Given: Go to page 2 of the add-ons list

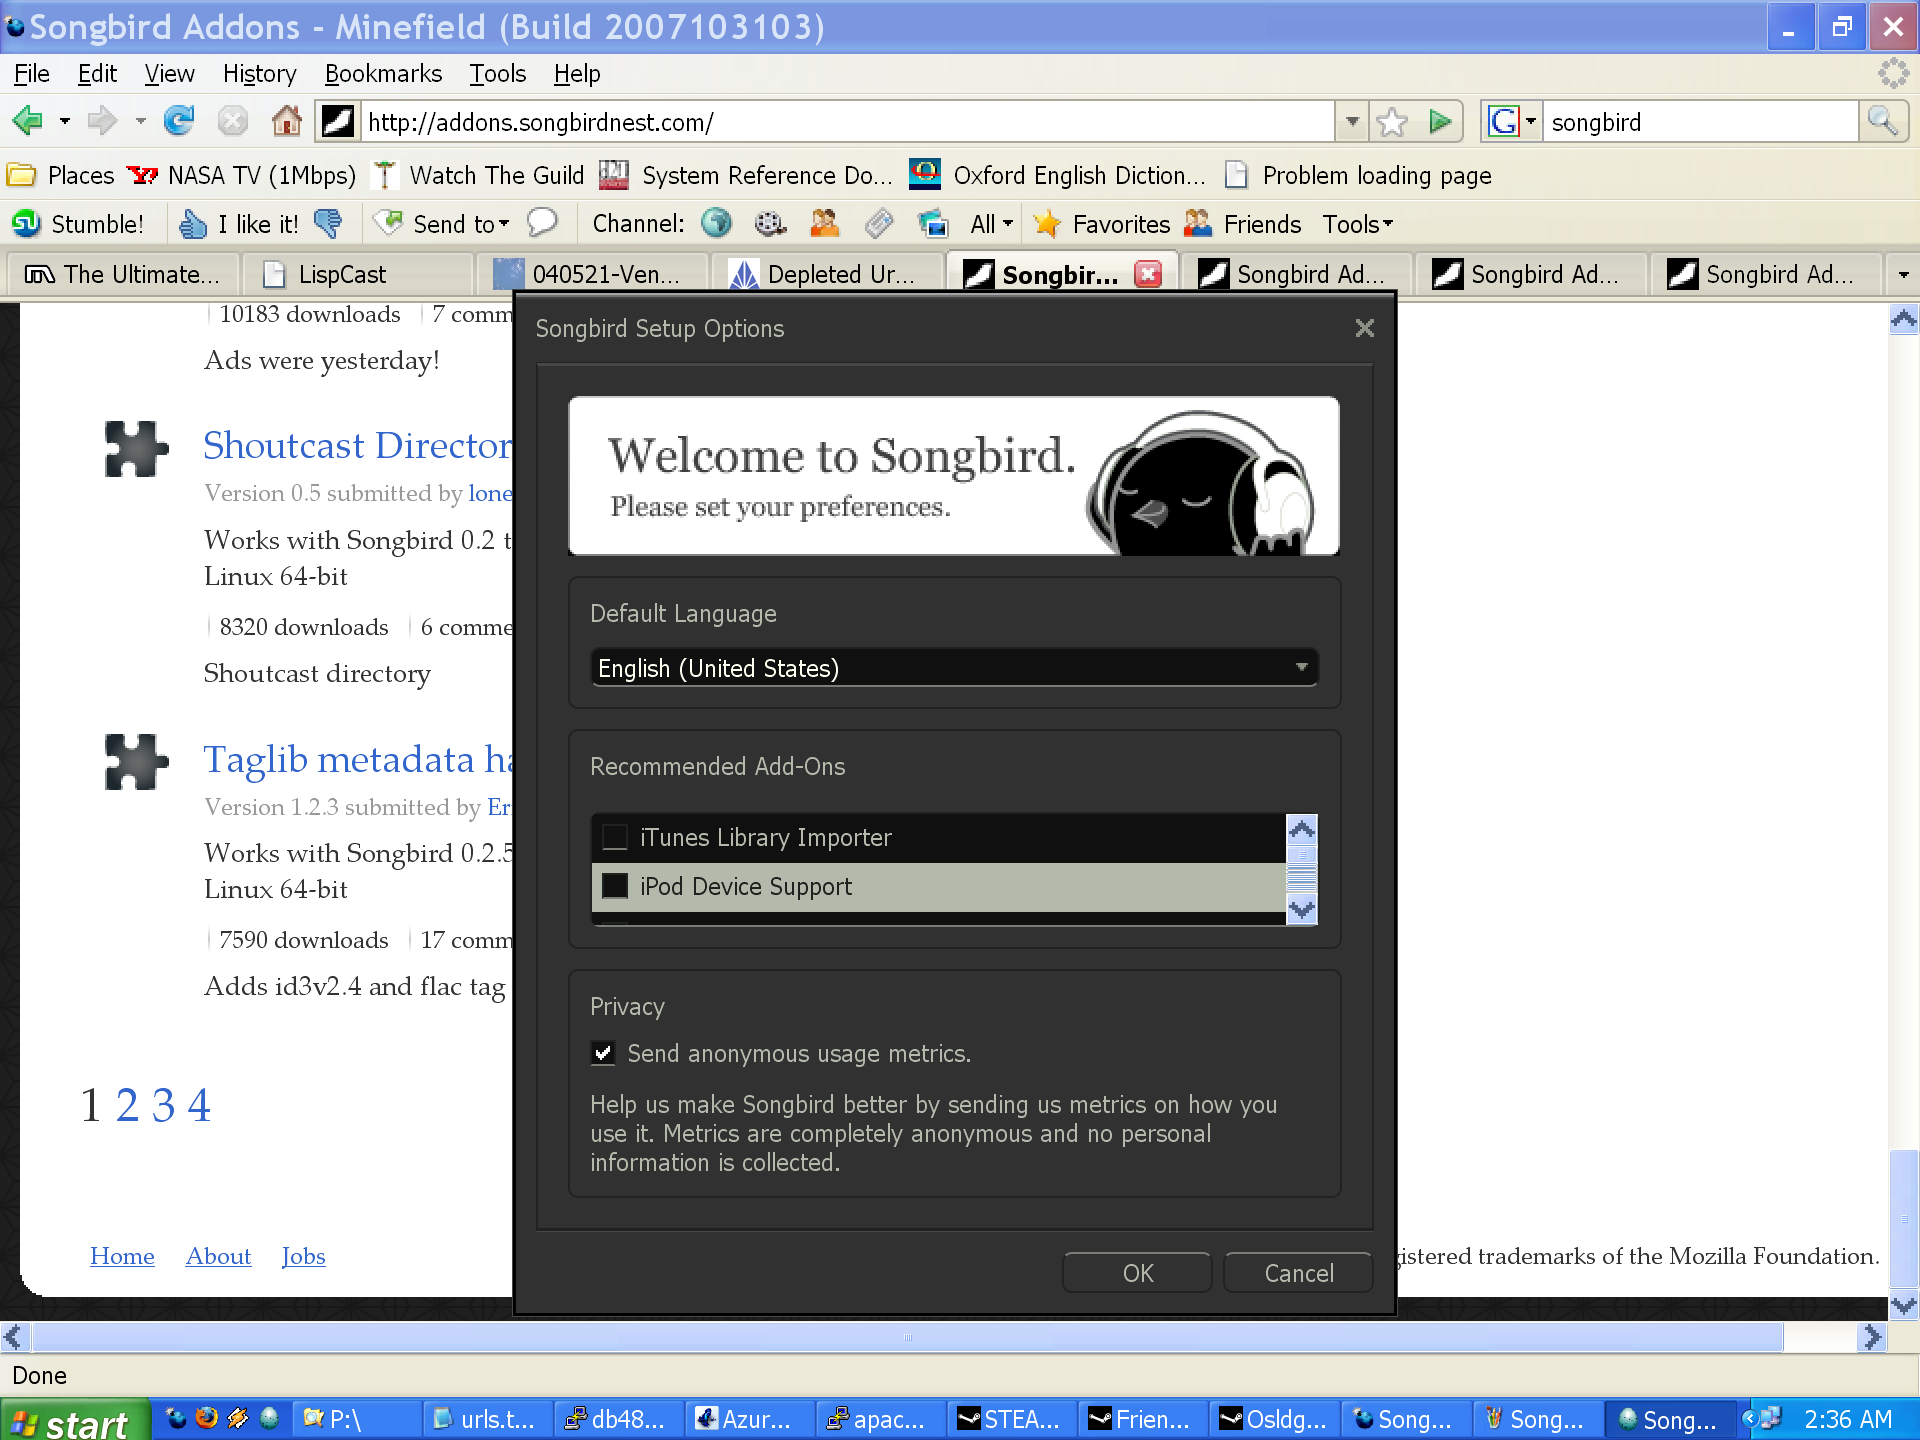Looking at the screenshot, I should pyautogui.click(x=127, y=1105).
